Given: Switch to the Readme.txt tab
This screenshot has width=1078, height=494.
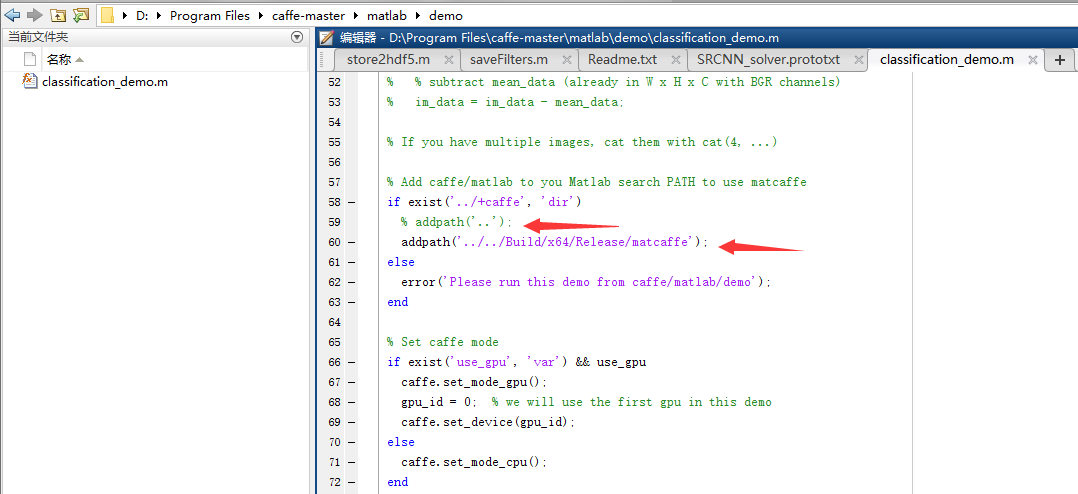Looking at the screenshot, I should [622, 60].
